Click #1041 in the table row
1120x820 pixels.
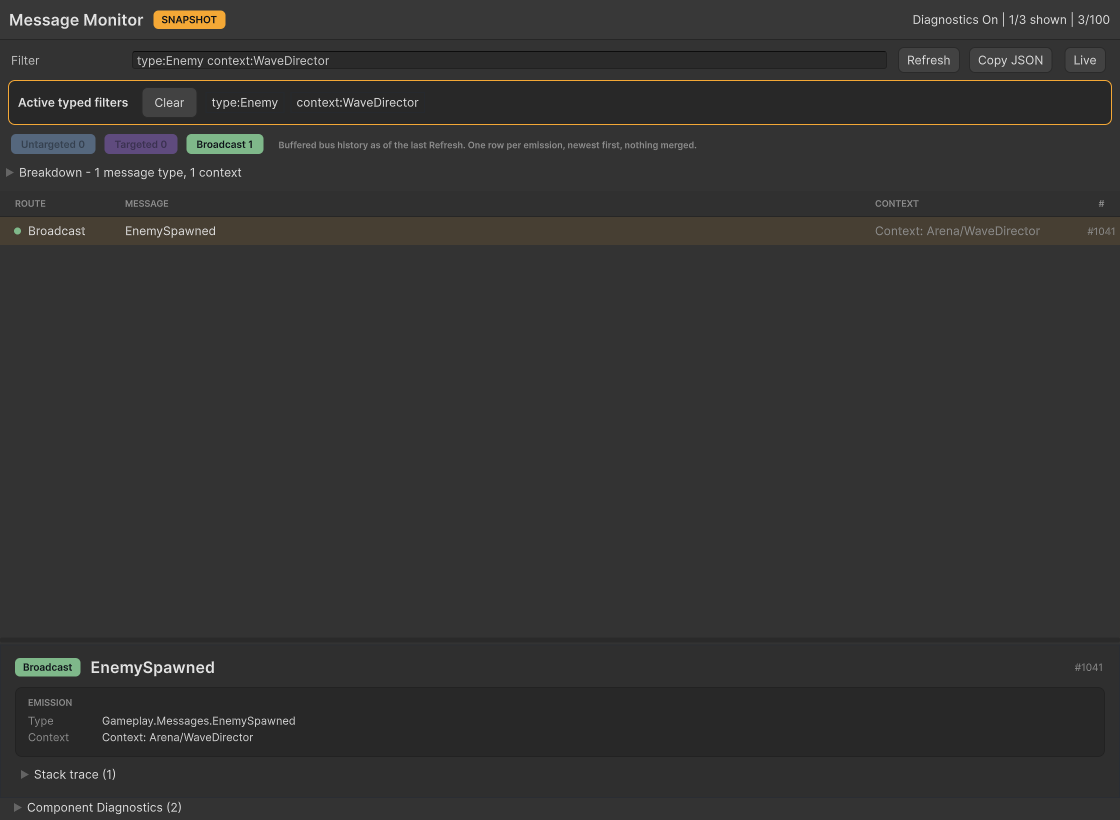1101,231
